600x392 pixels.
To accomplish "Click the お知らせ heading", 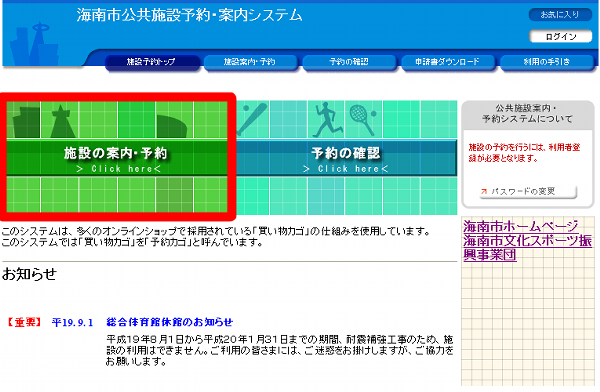I will pyautogui.click(x=29, y=274).
